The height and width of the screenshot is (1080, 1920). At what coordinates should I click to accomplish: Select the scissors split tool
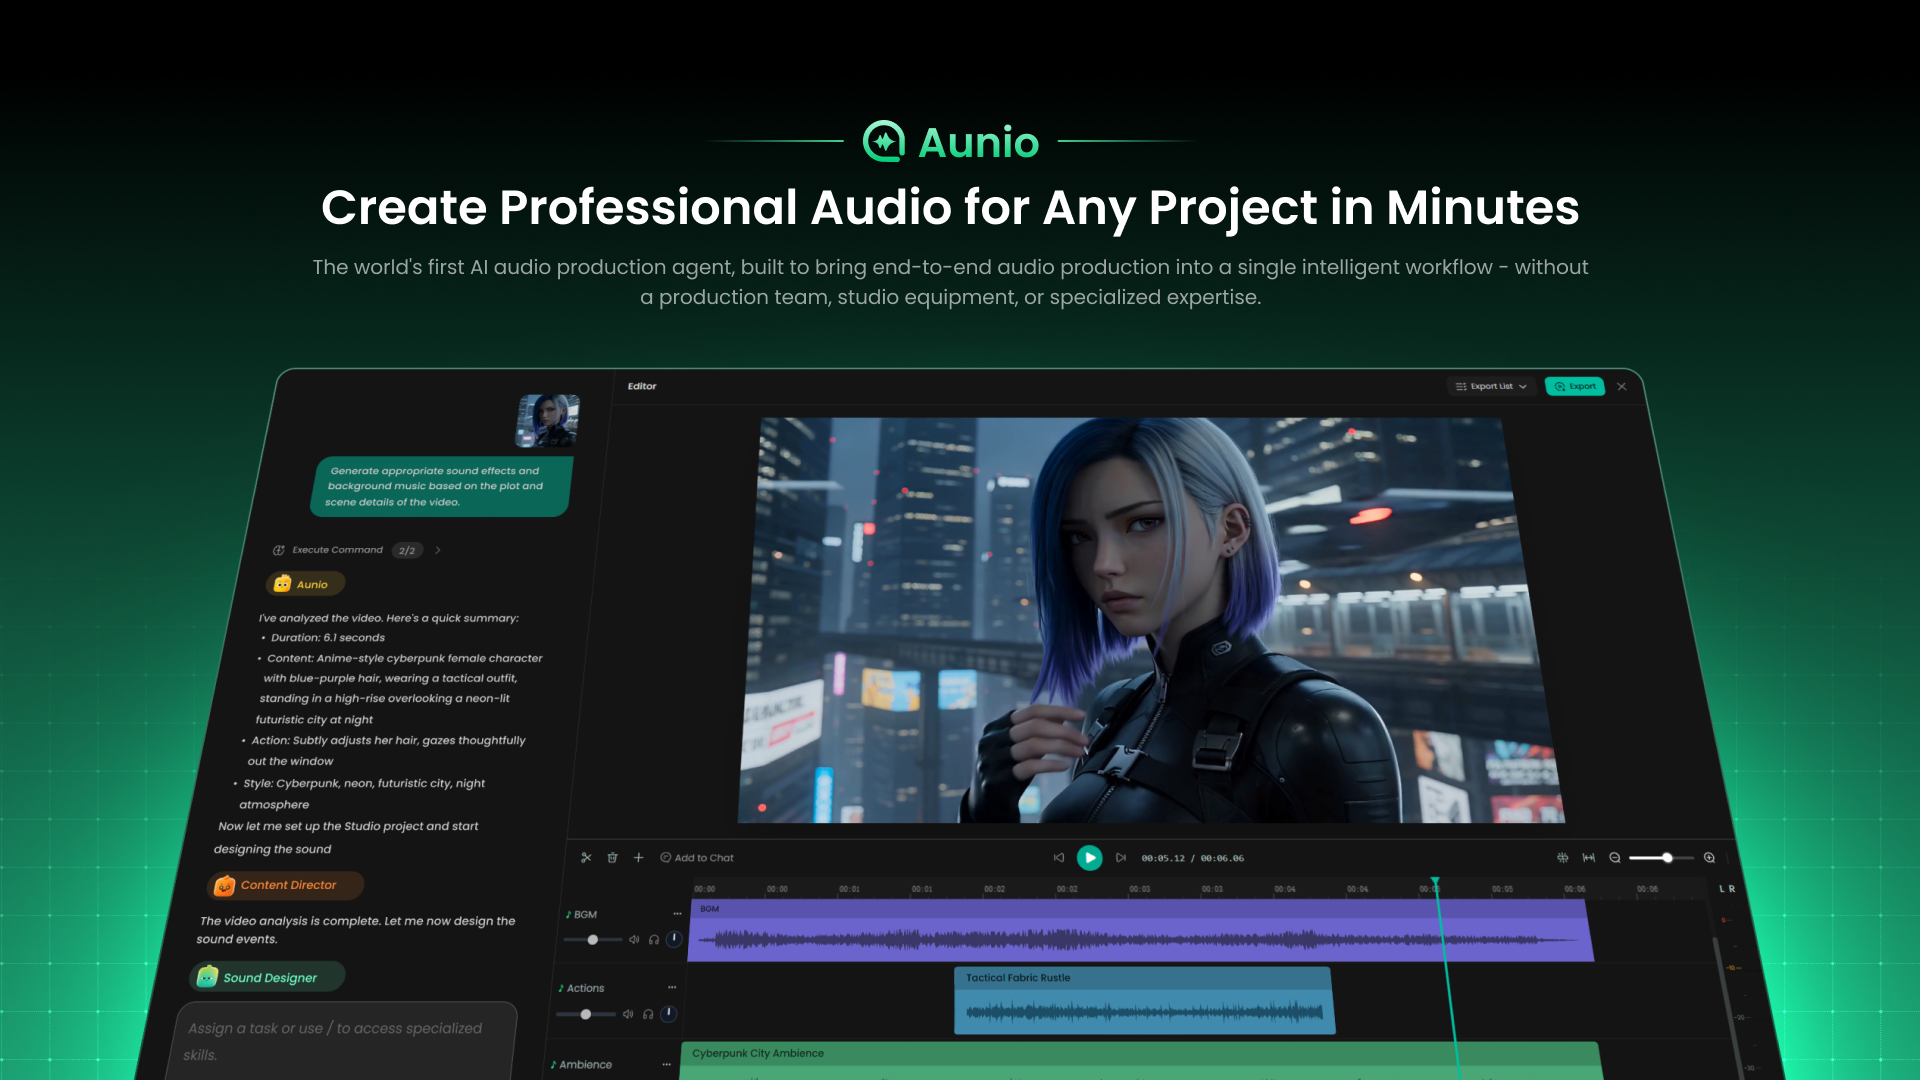tap(586, 858)
